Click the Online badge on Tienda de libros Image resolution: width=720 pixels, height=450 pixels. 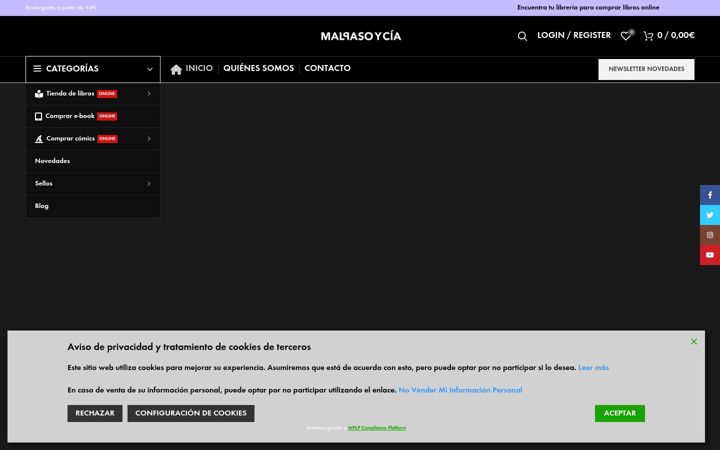tap(107, 94)
